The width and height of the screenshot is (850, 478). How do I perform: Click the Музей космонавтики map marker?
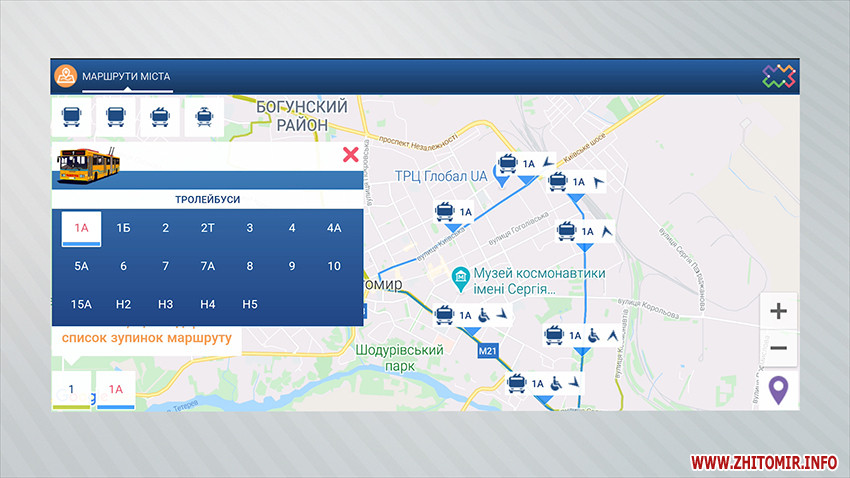[x=460, y=275]
